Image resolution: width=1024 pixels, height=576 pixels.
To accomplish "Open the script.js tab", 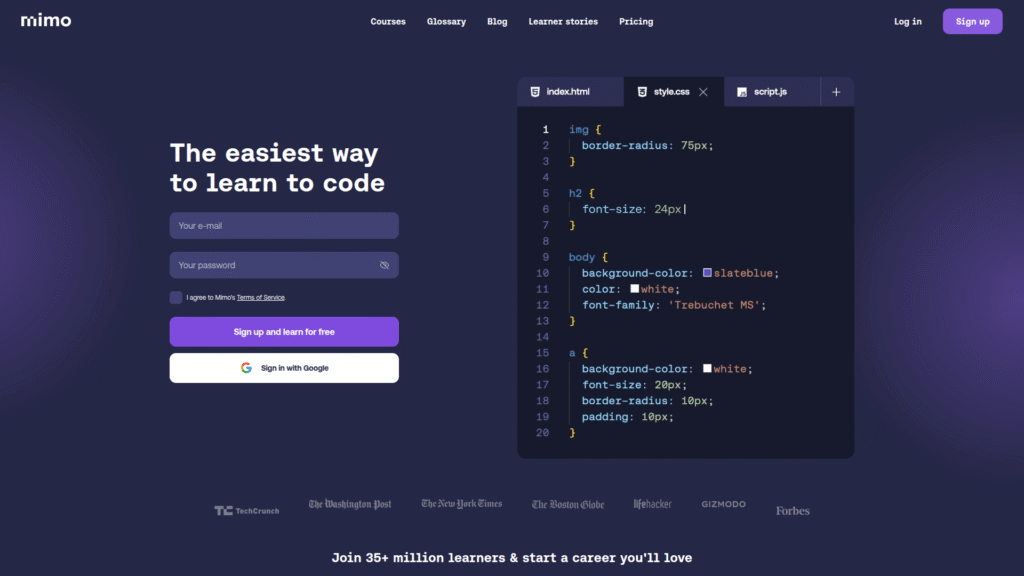I will (770, 91).
